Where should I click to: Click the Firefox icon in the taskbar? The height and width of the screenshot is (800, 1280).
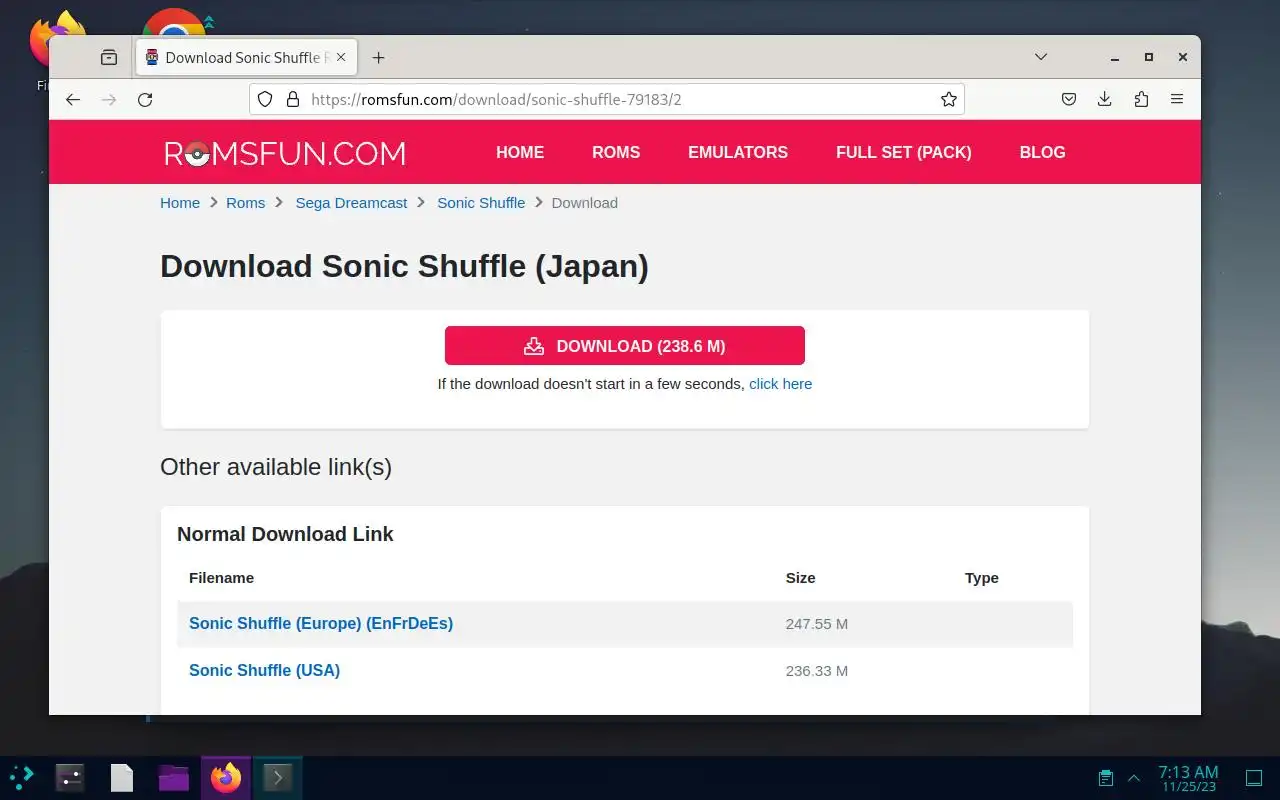[x=226, y=777]
